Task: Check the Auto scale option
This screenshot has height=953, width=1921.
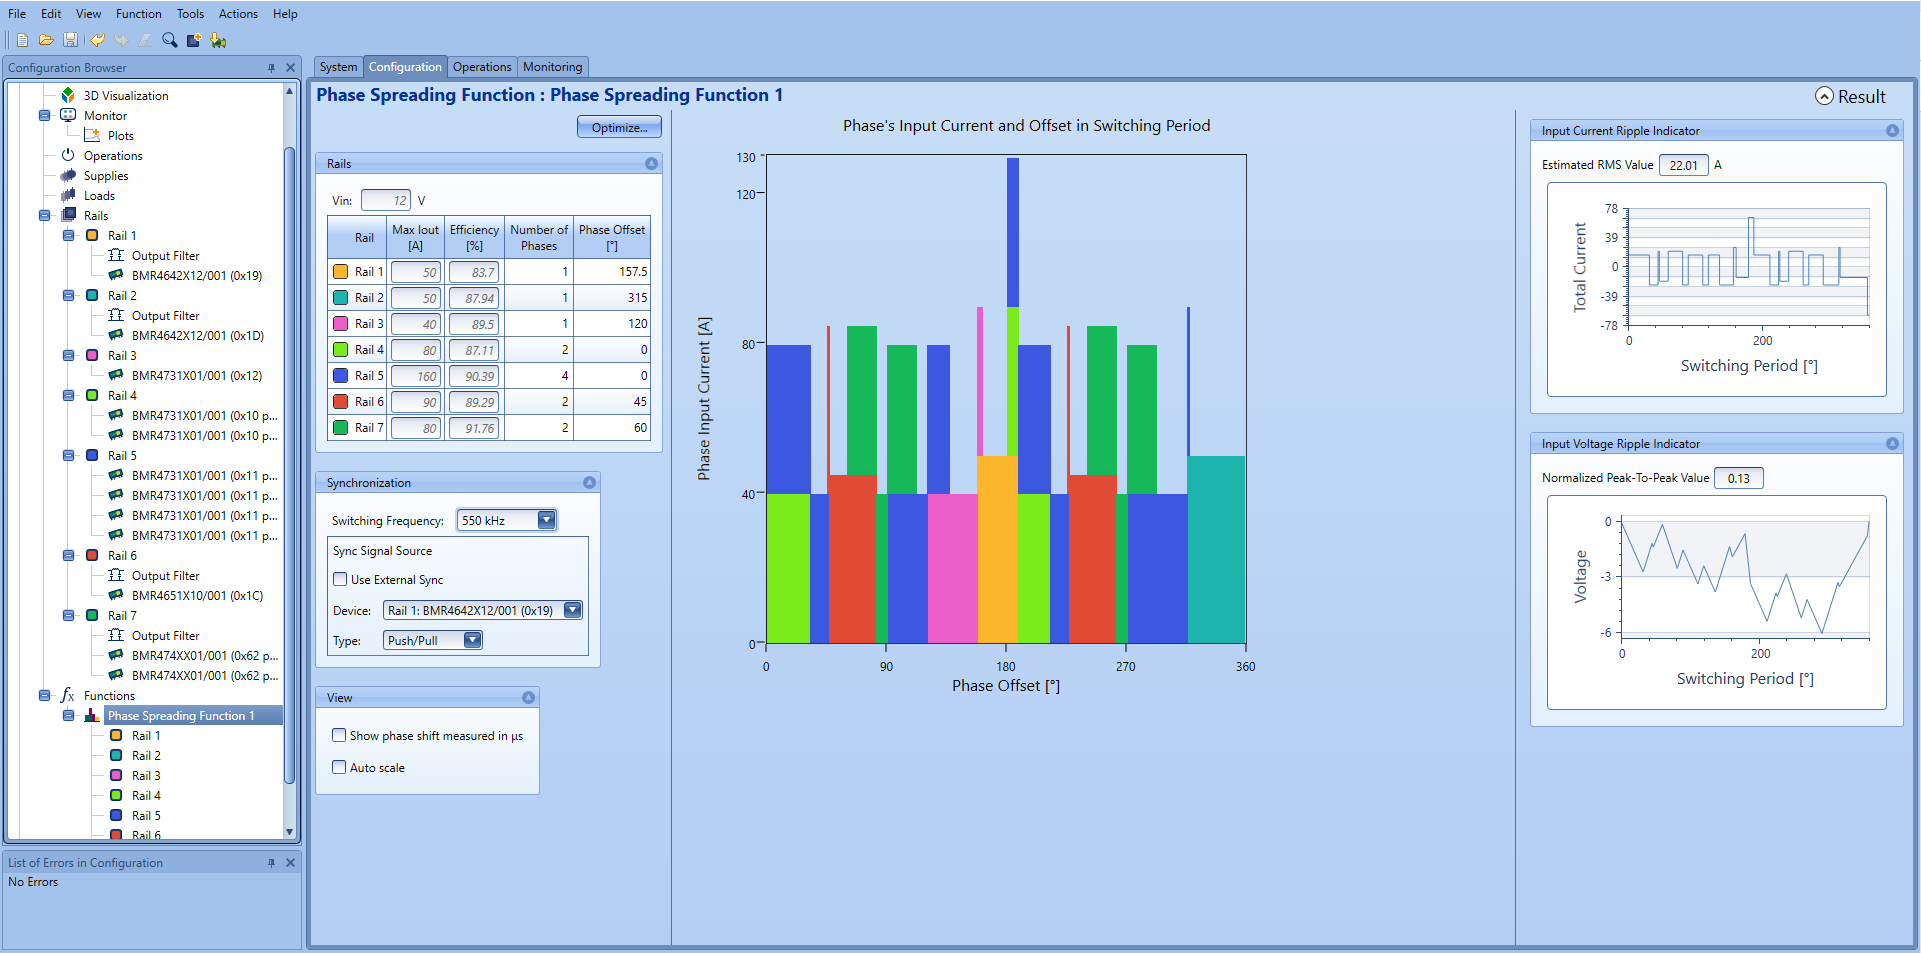Action: (339, 767)
